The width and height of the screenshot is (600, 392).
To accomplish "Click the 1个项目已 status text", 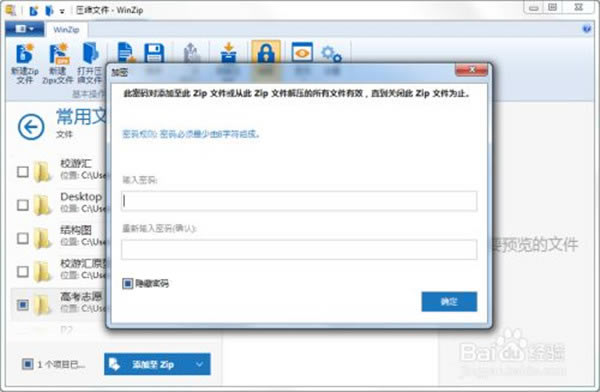I will pos(61,364).
